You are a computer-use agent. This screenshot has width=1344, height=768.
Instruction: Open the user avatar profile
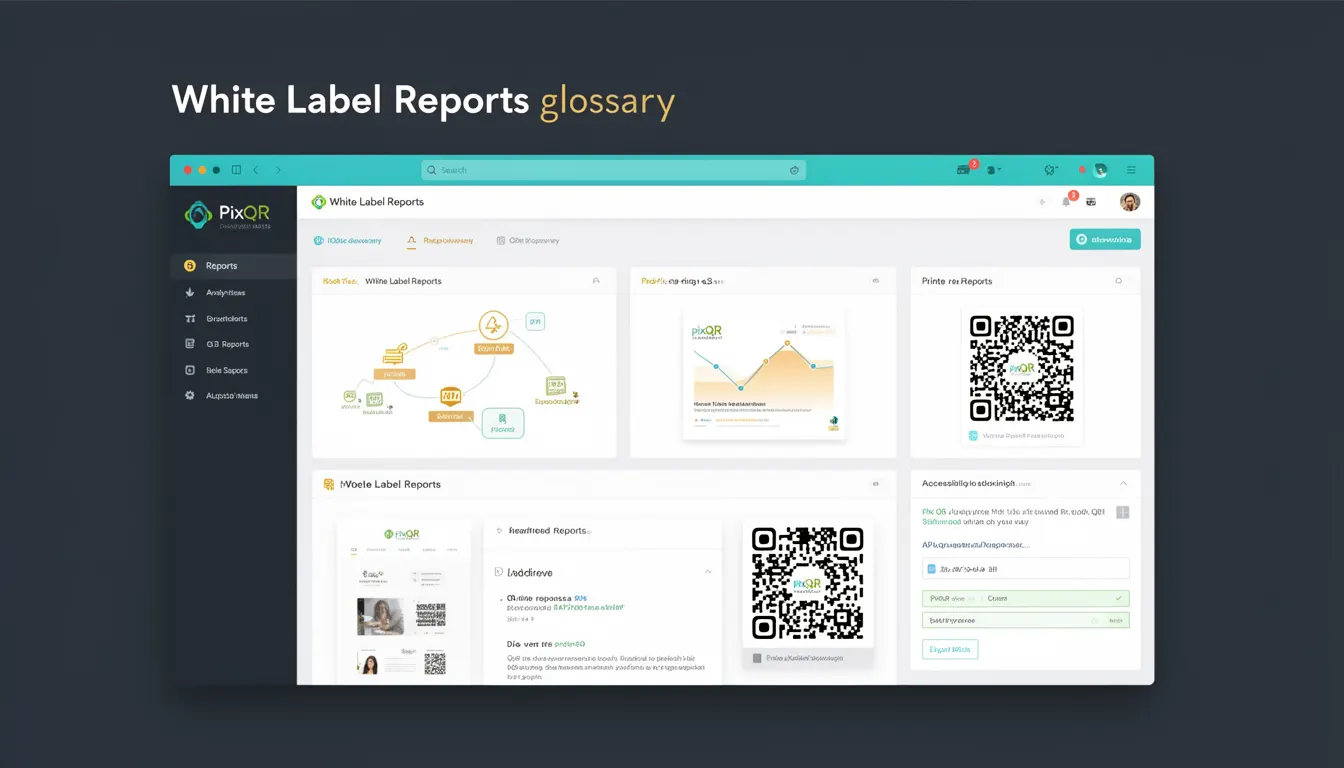1130,202
